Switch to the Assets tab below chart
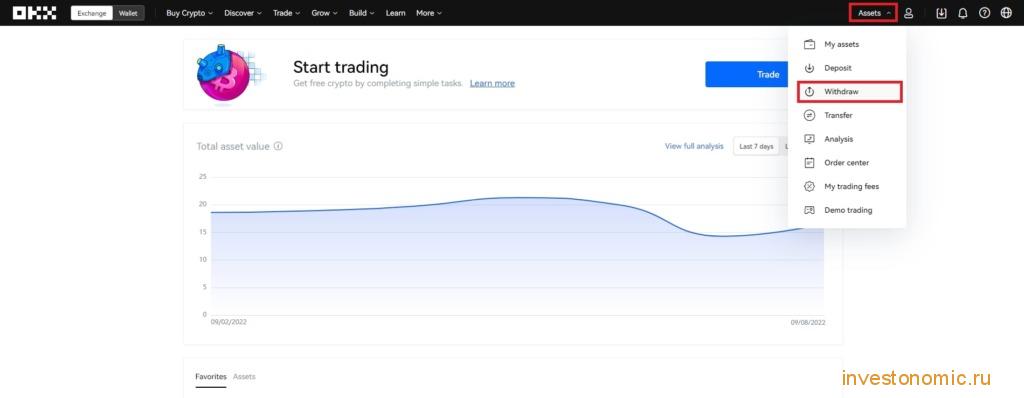 point(244,376)
